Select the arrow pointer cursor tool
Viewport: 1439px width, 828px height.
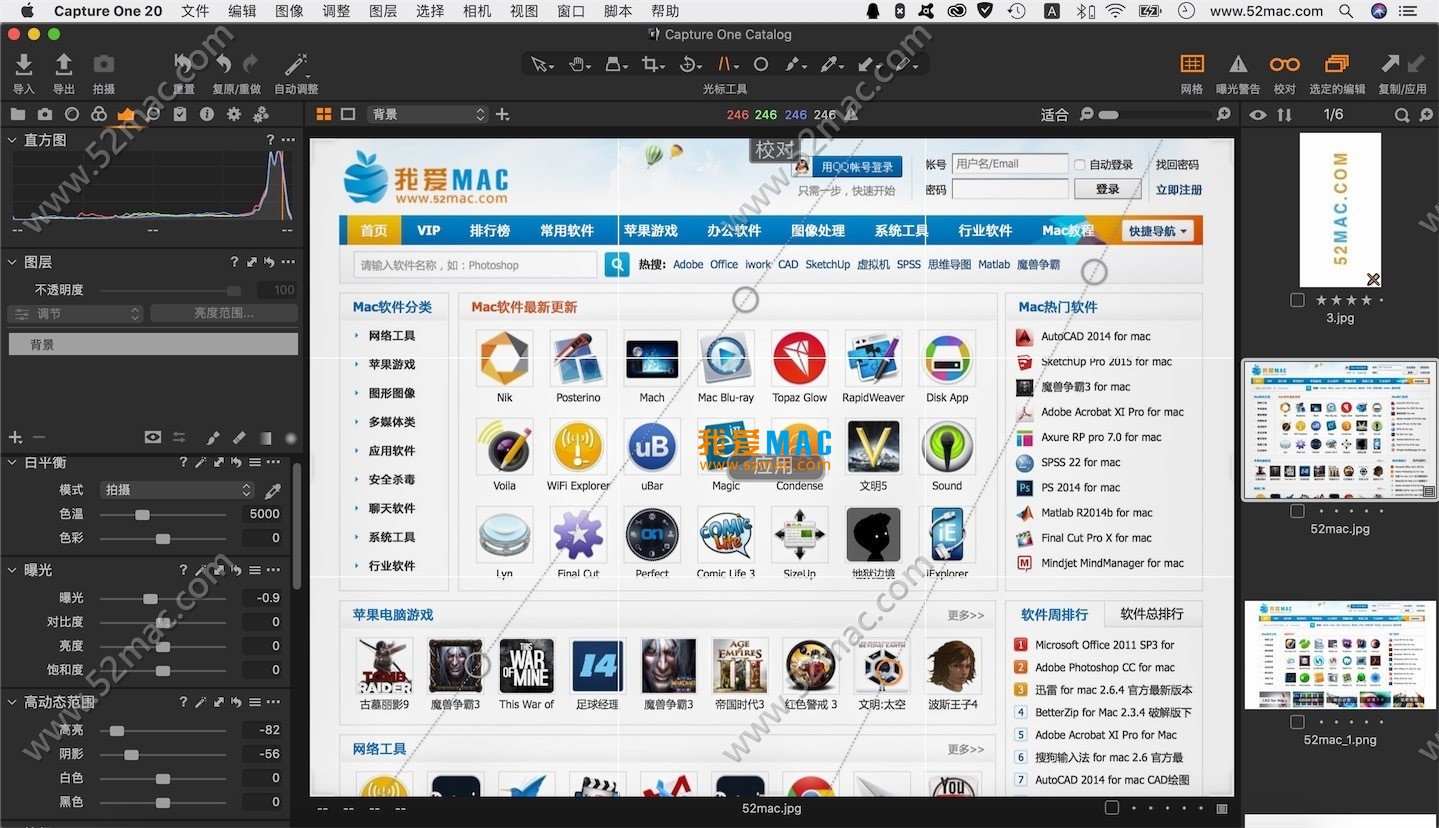tap(540, 64)
